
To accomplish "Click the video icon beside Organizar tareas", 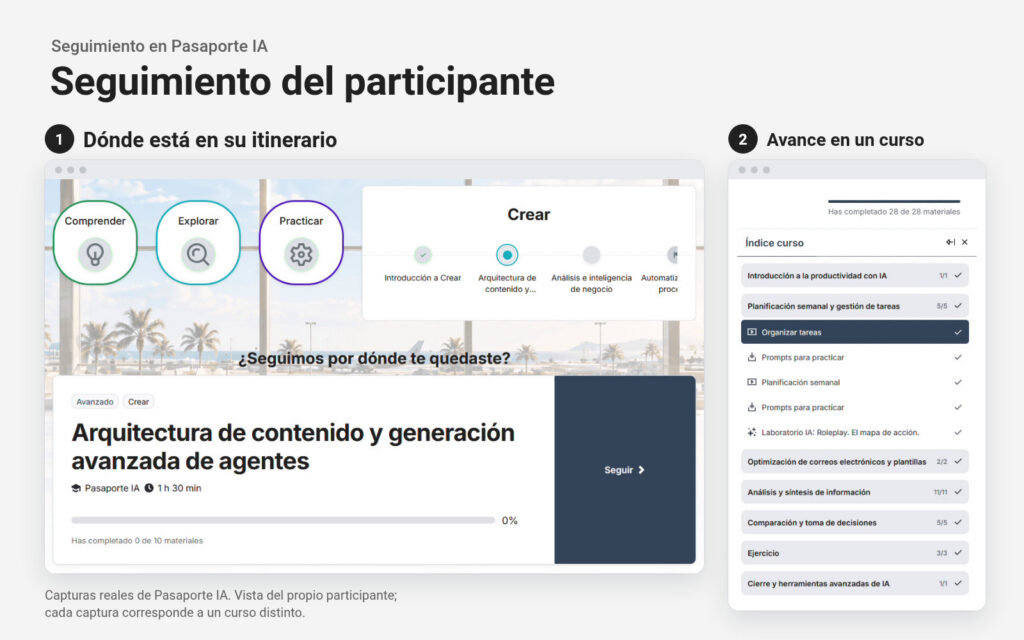I will 752,332.
